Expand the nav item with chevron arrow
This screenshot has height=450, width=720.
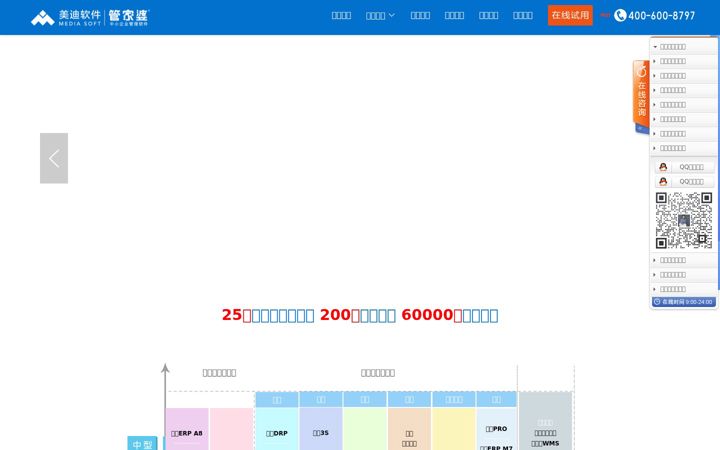pyautogui.click(x=380, y=16)
